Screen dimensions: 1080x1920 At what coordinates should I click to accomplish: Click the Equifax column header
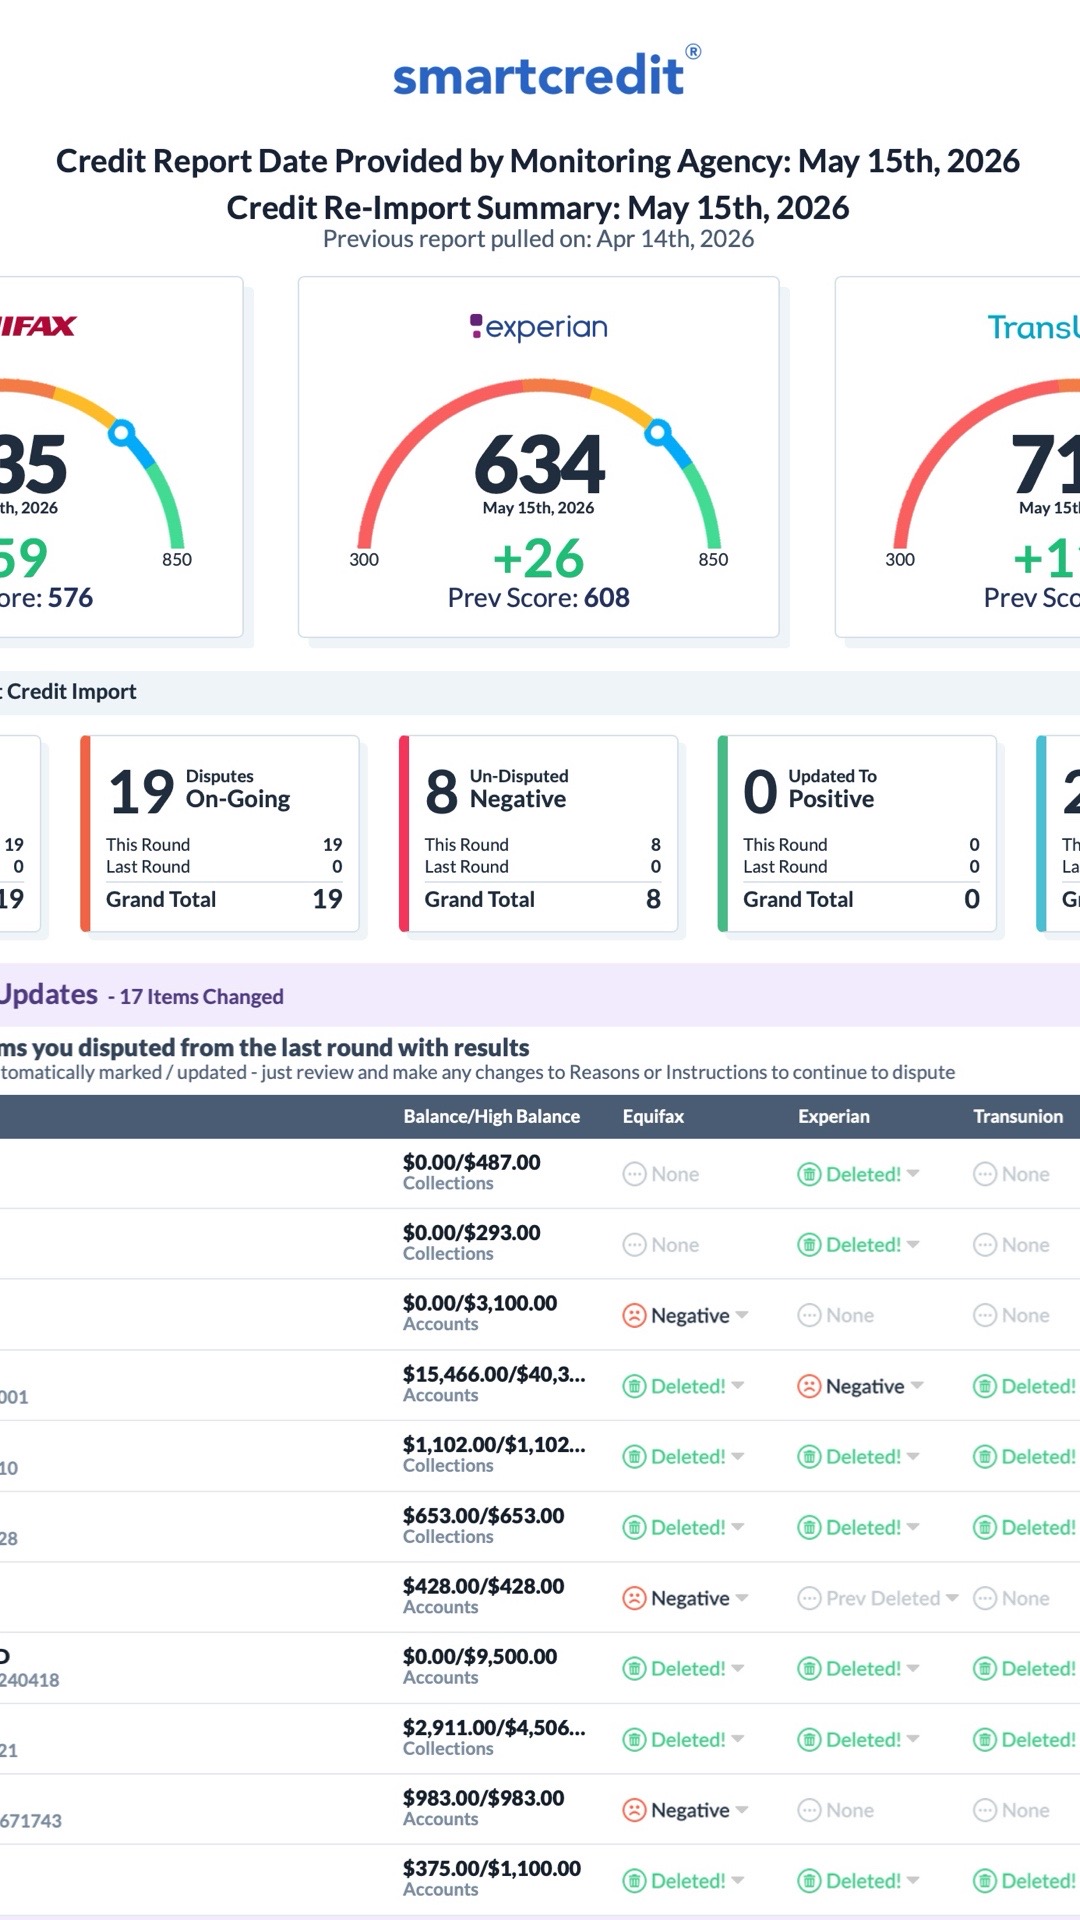pos(653,1117)
